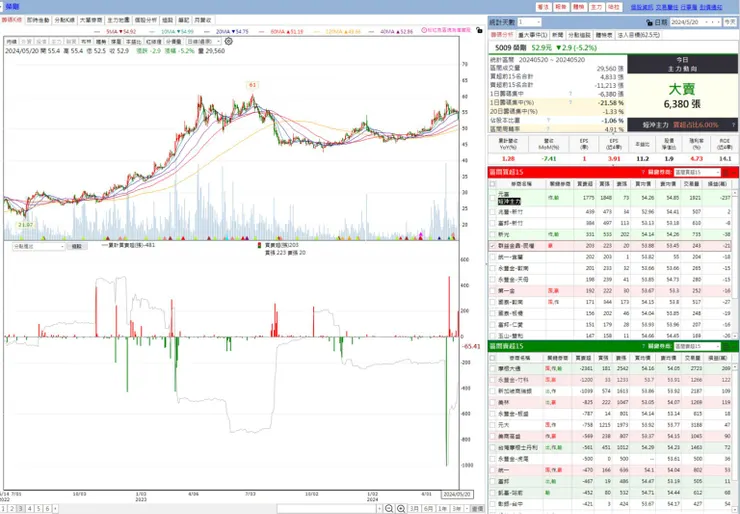Image resolution: width=740 pixels, height=514 pixels.
Task: Open the 統計天數 dropdown
Action: 529,22
